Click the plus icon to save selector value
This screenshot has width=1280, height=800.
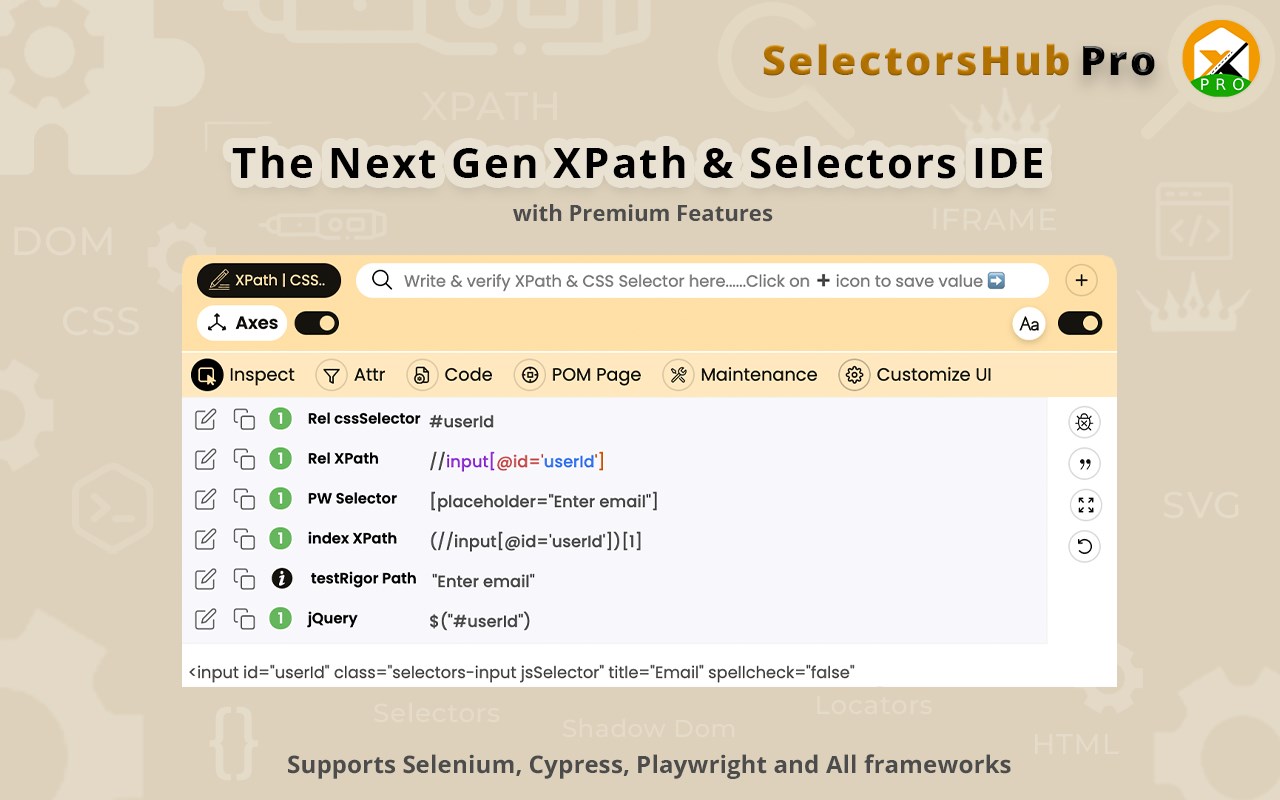click(x=1081, y=281)
